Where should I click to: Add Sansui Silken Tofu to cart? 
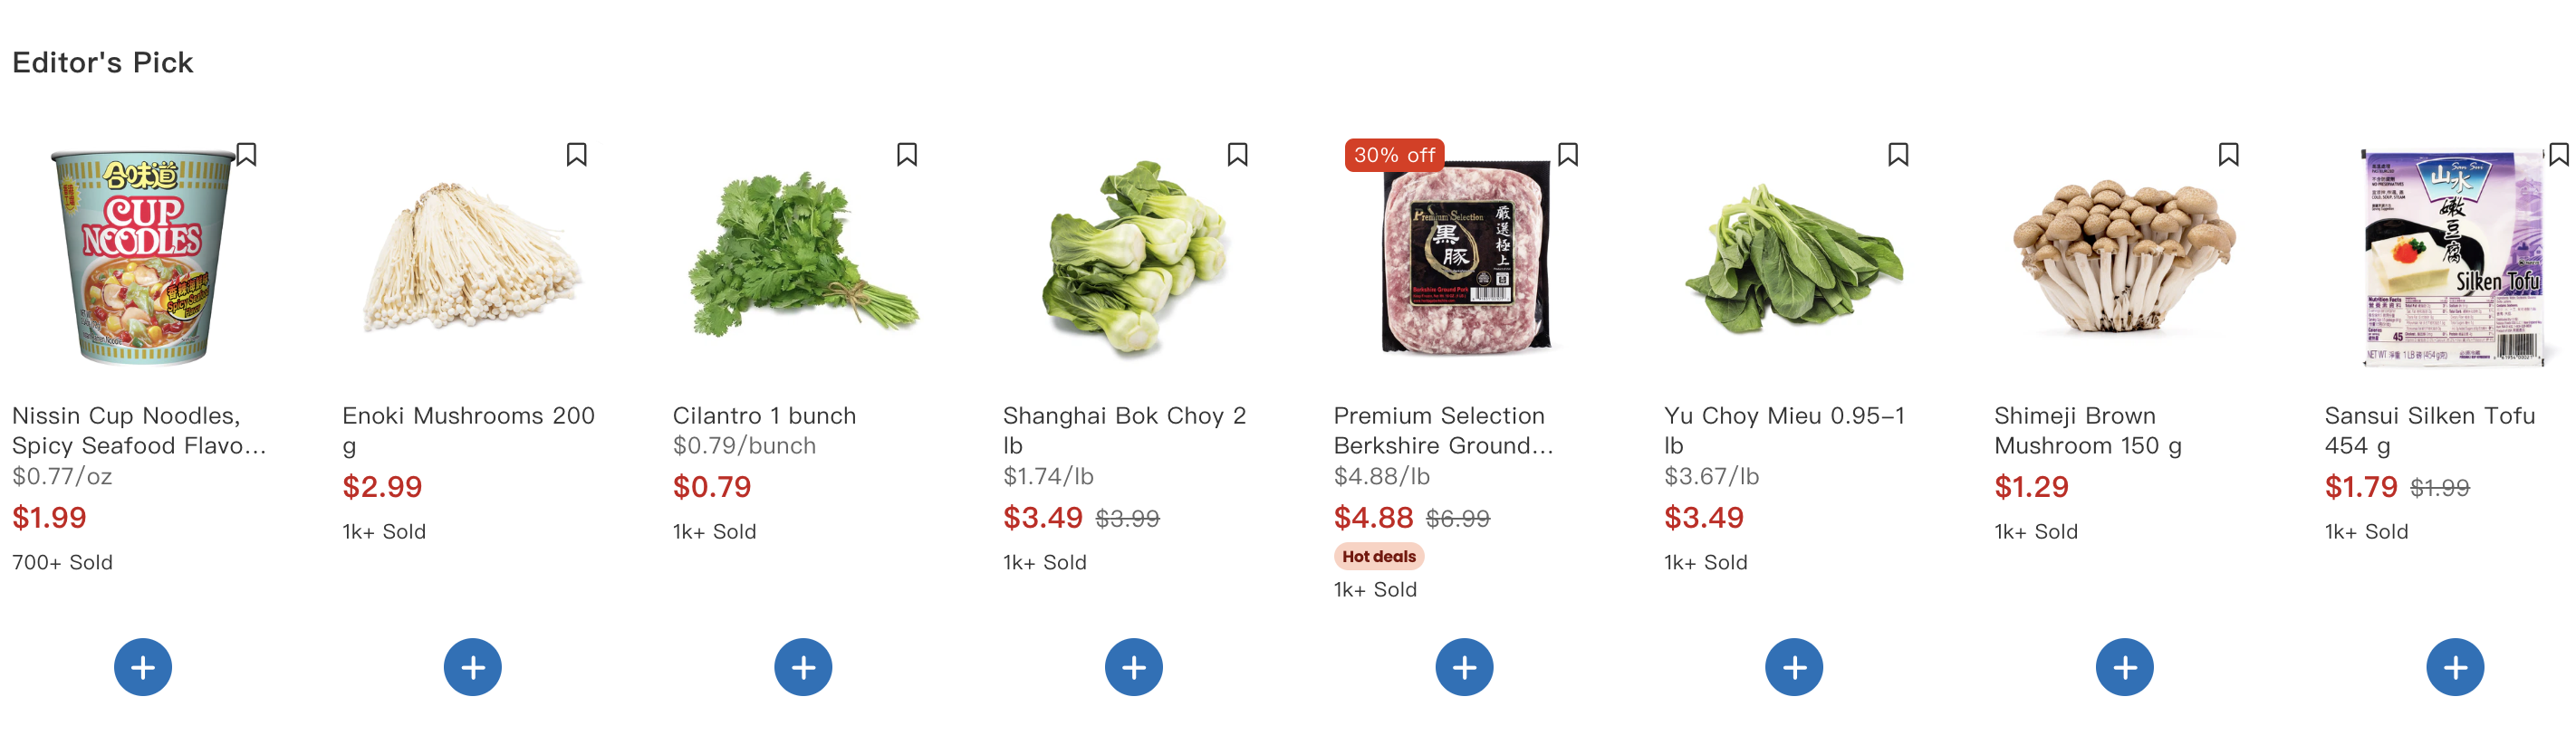[x=2455, y=667]
